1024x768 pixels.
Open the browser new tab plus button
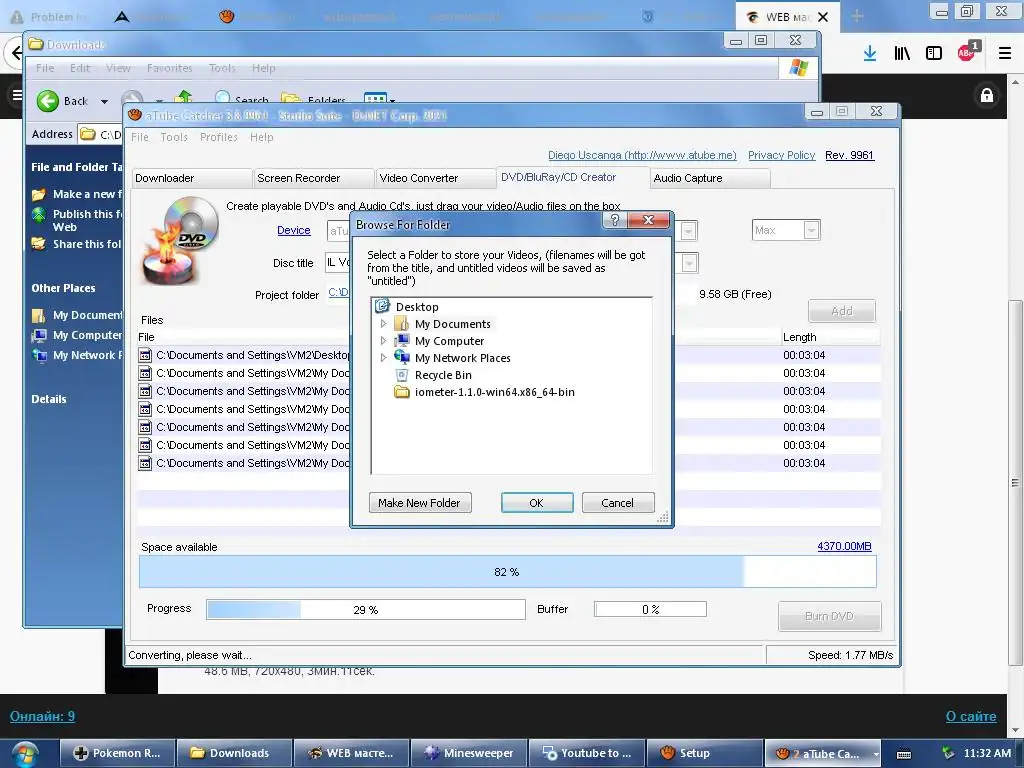(x=857, y=16)
